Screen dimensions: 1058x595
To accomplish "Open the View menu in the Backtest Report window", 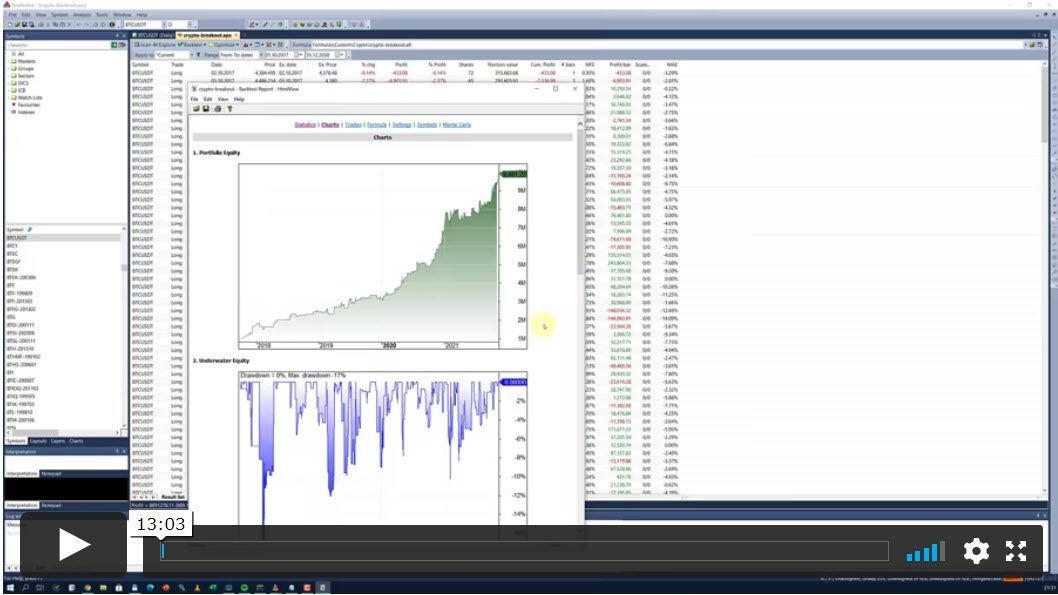I will coord(223,99).
